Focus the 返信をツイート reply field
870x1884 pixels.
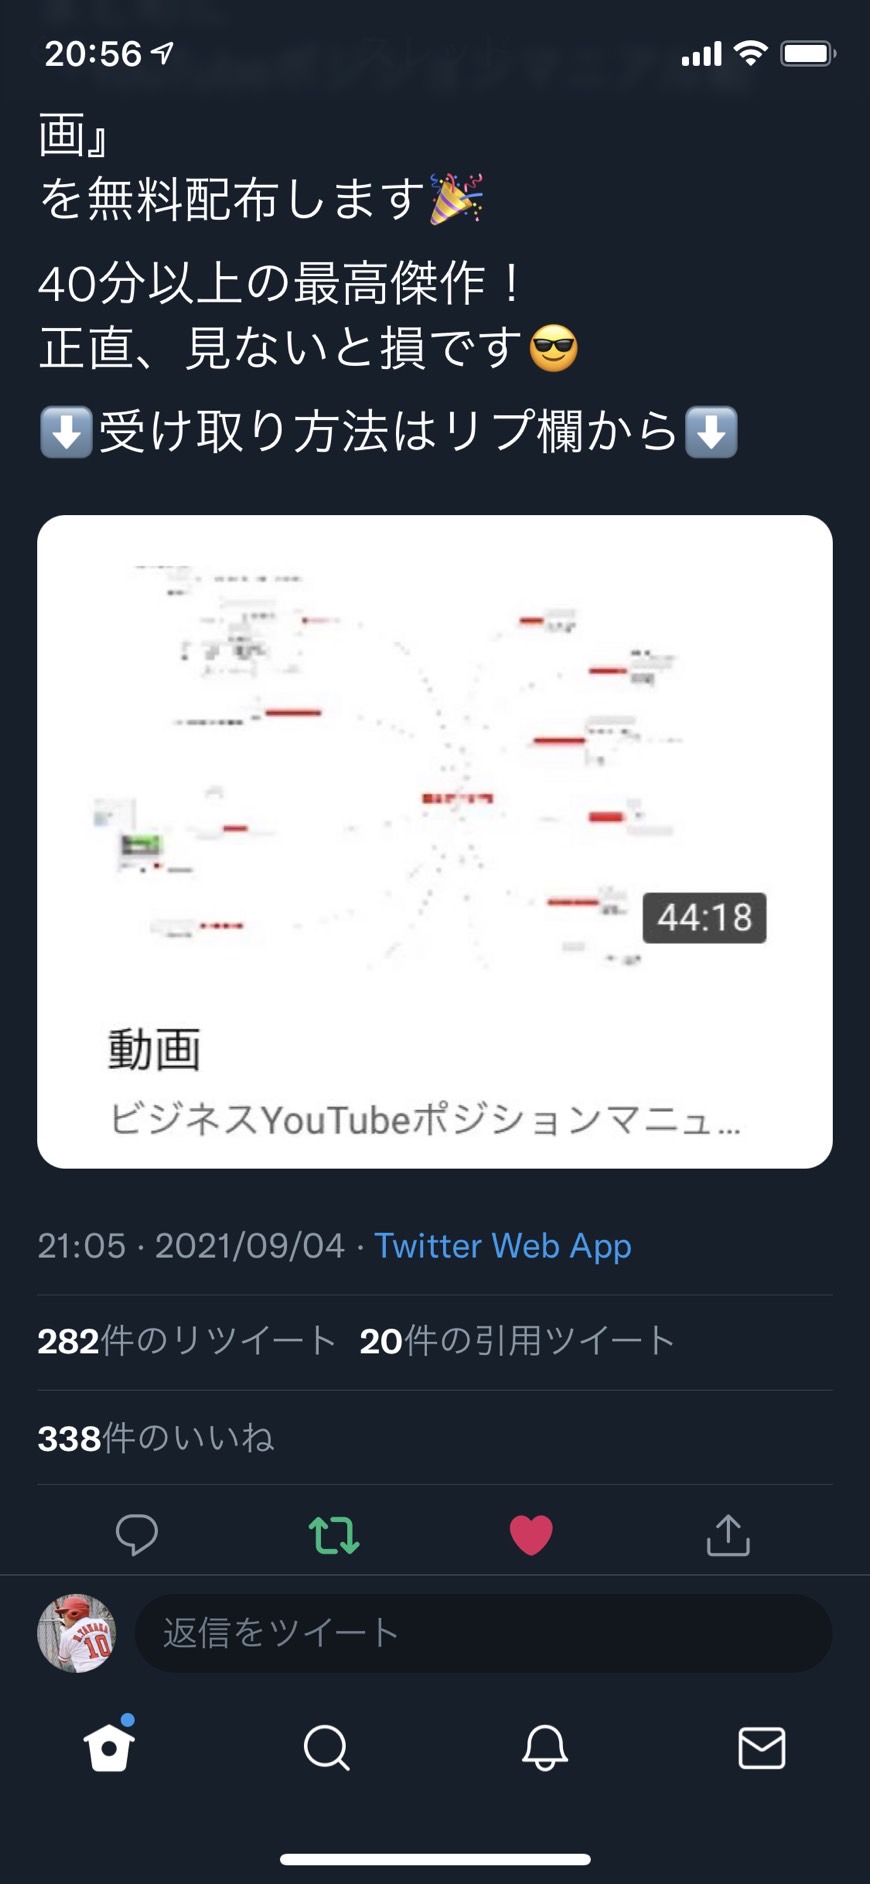484,1633
